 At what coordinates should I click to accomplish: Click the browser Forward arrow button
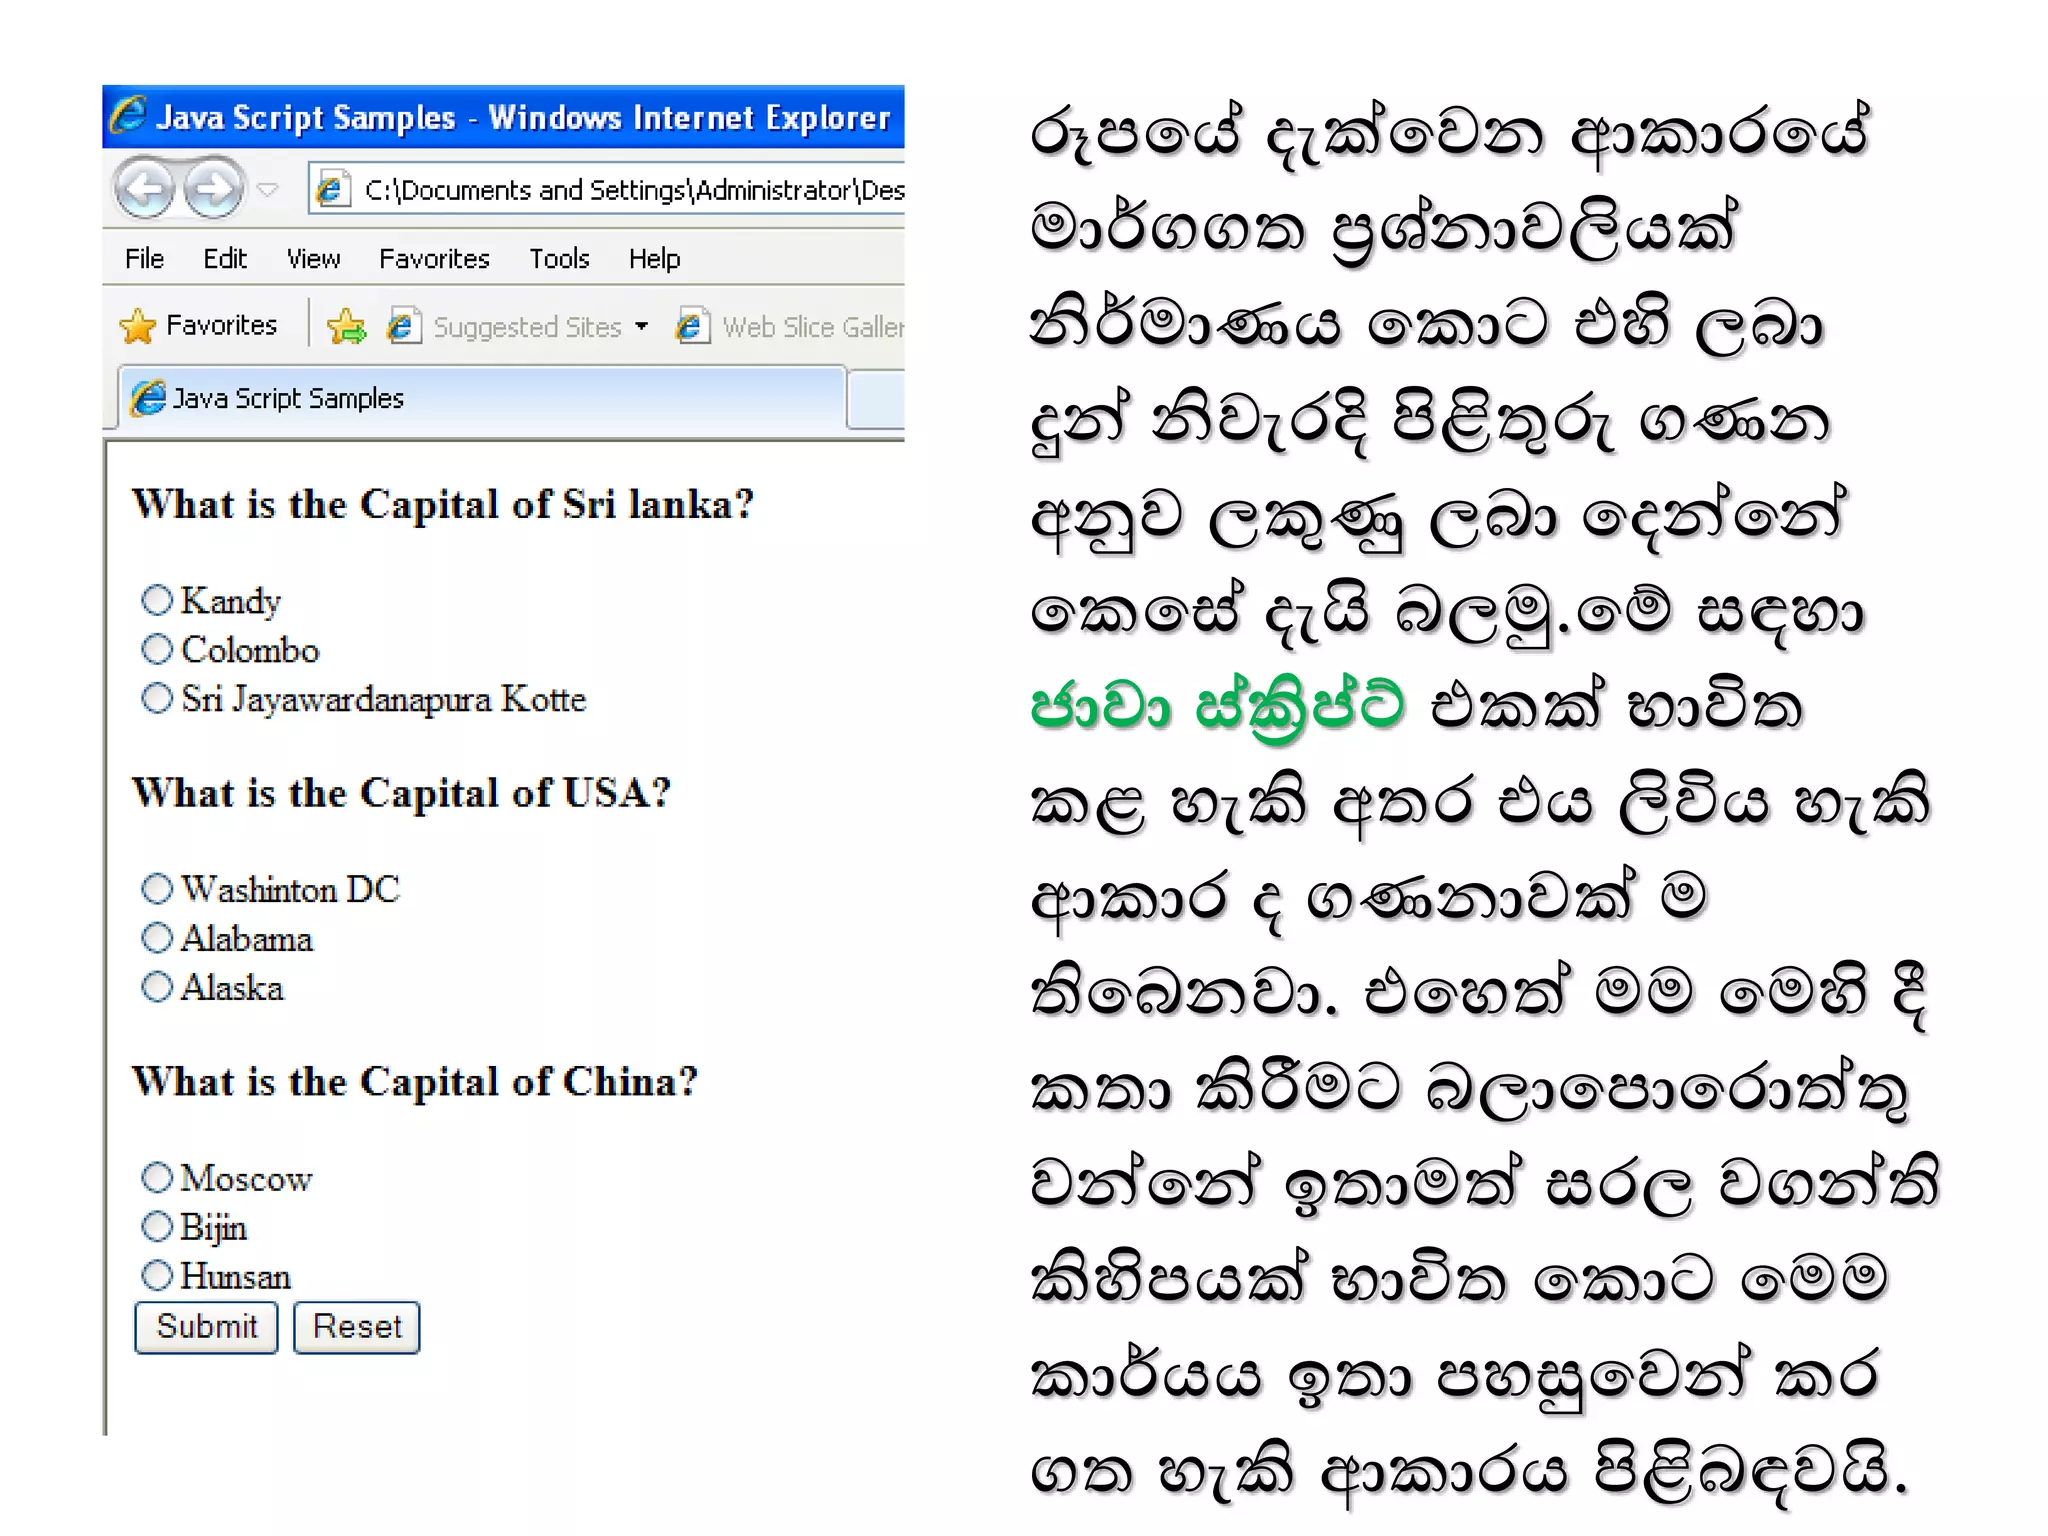[x=213, y=188]
